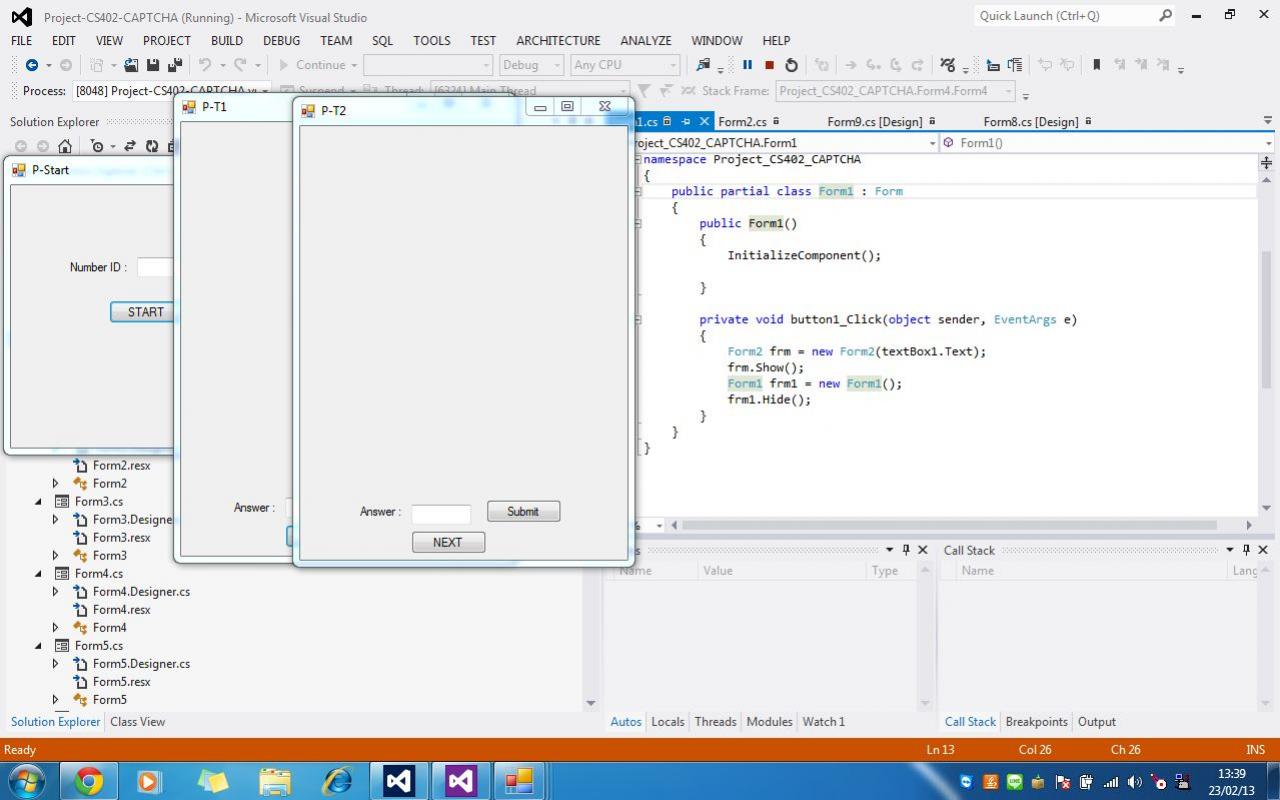
Task: Select Form3.resx in Solution Explorer
Action: coord(121,538)
